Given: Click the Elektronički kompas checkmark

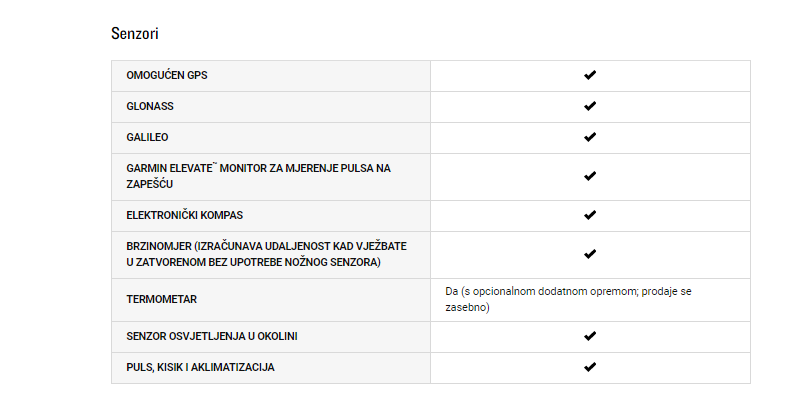Looking at the screenshot, I should click(590, 215).
